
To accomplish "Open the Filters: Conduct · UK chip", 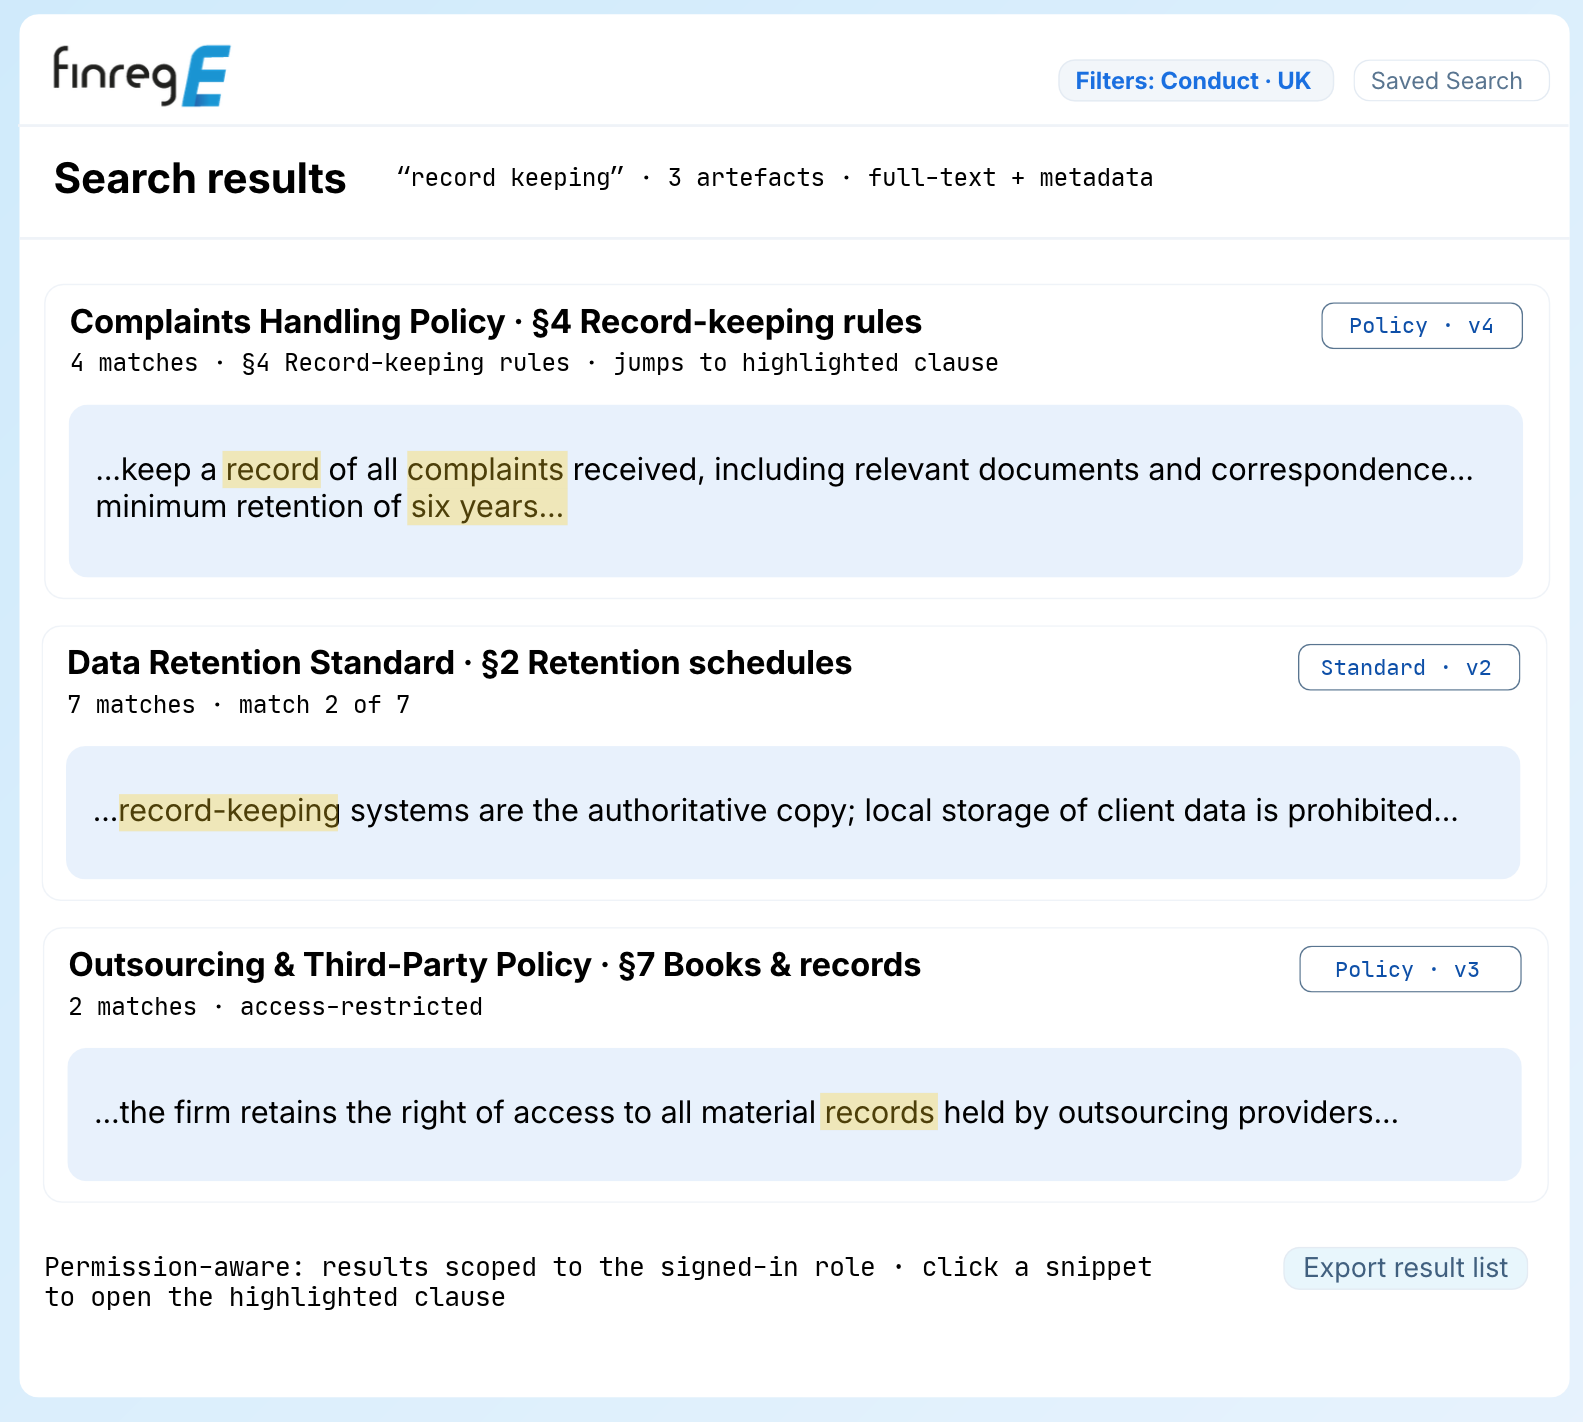I will (x=1195, y=81).
